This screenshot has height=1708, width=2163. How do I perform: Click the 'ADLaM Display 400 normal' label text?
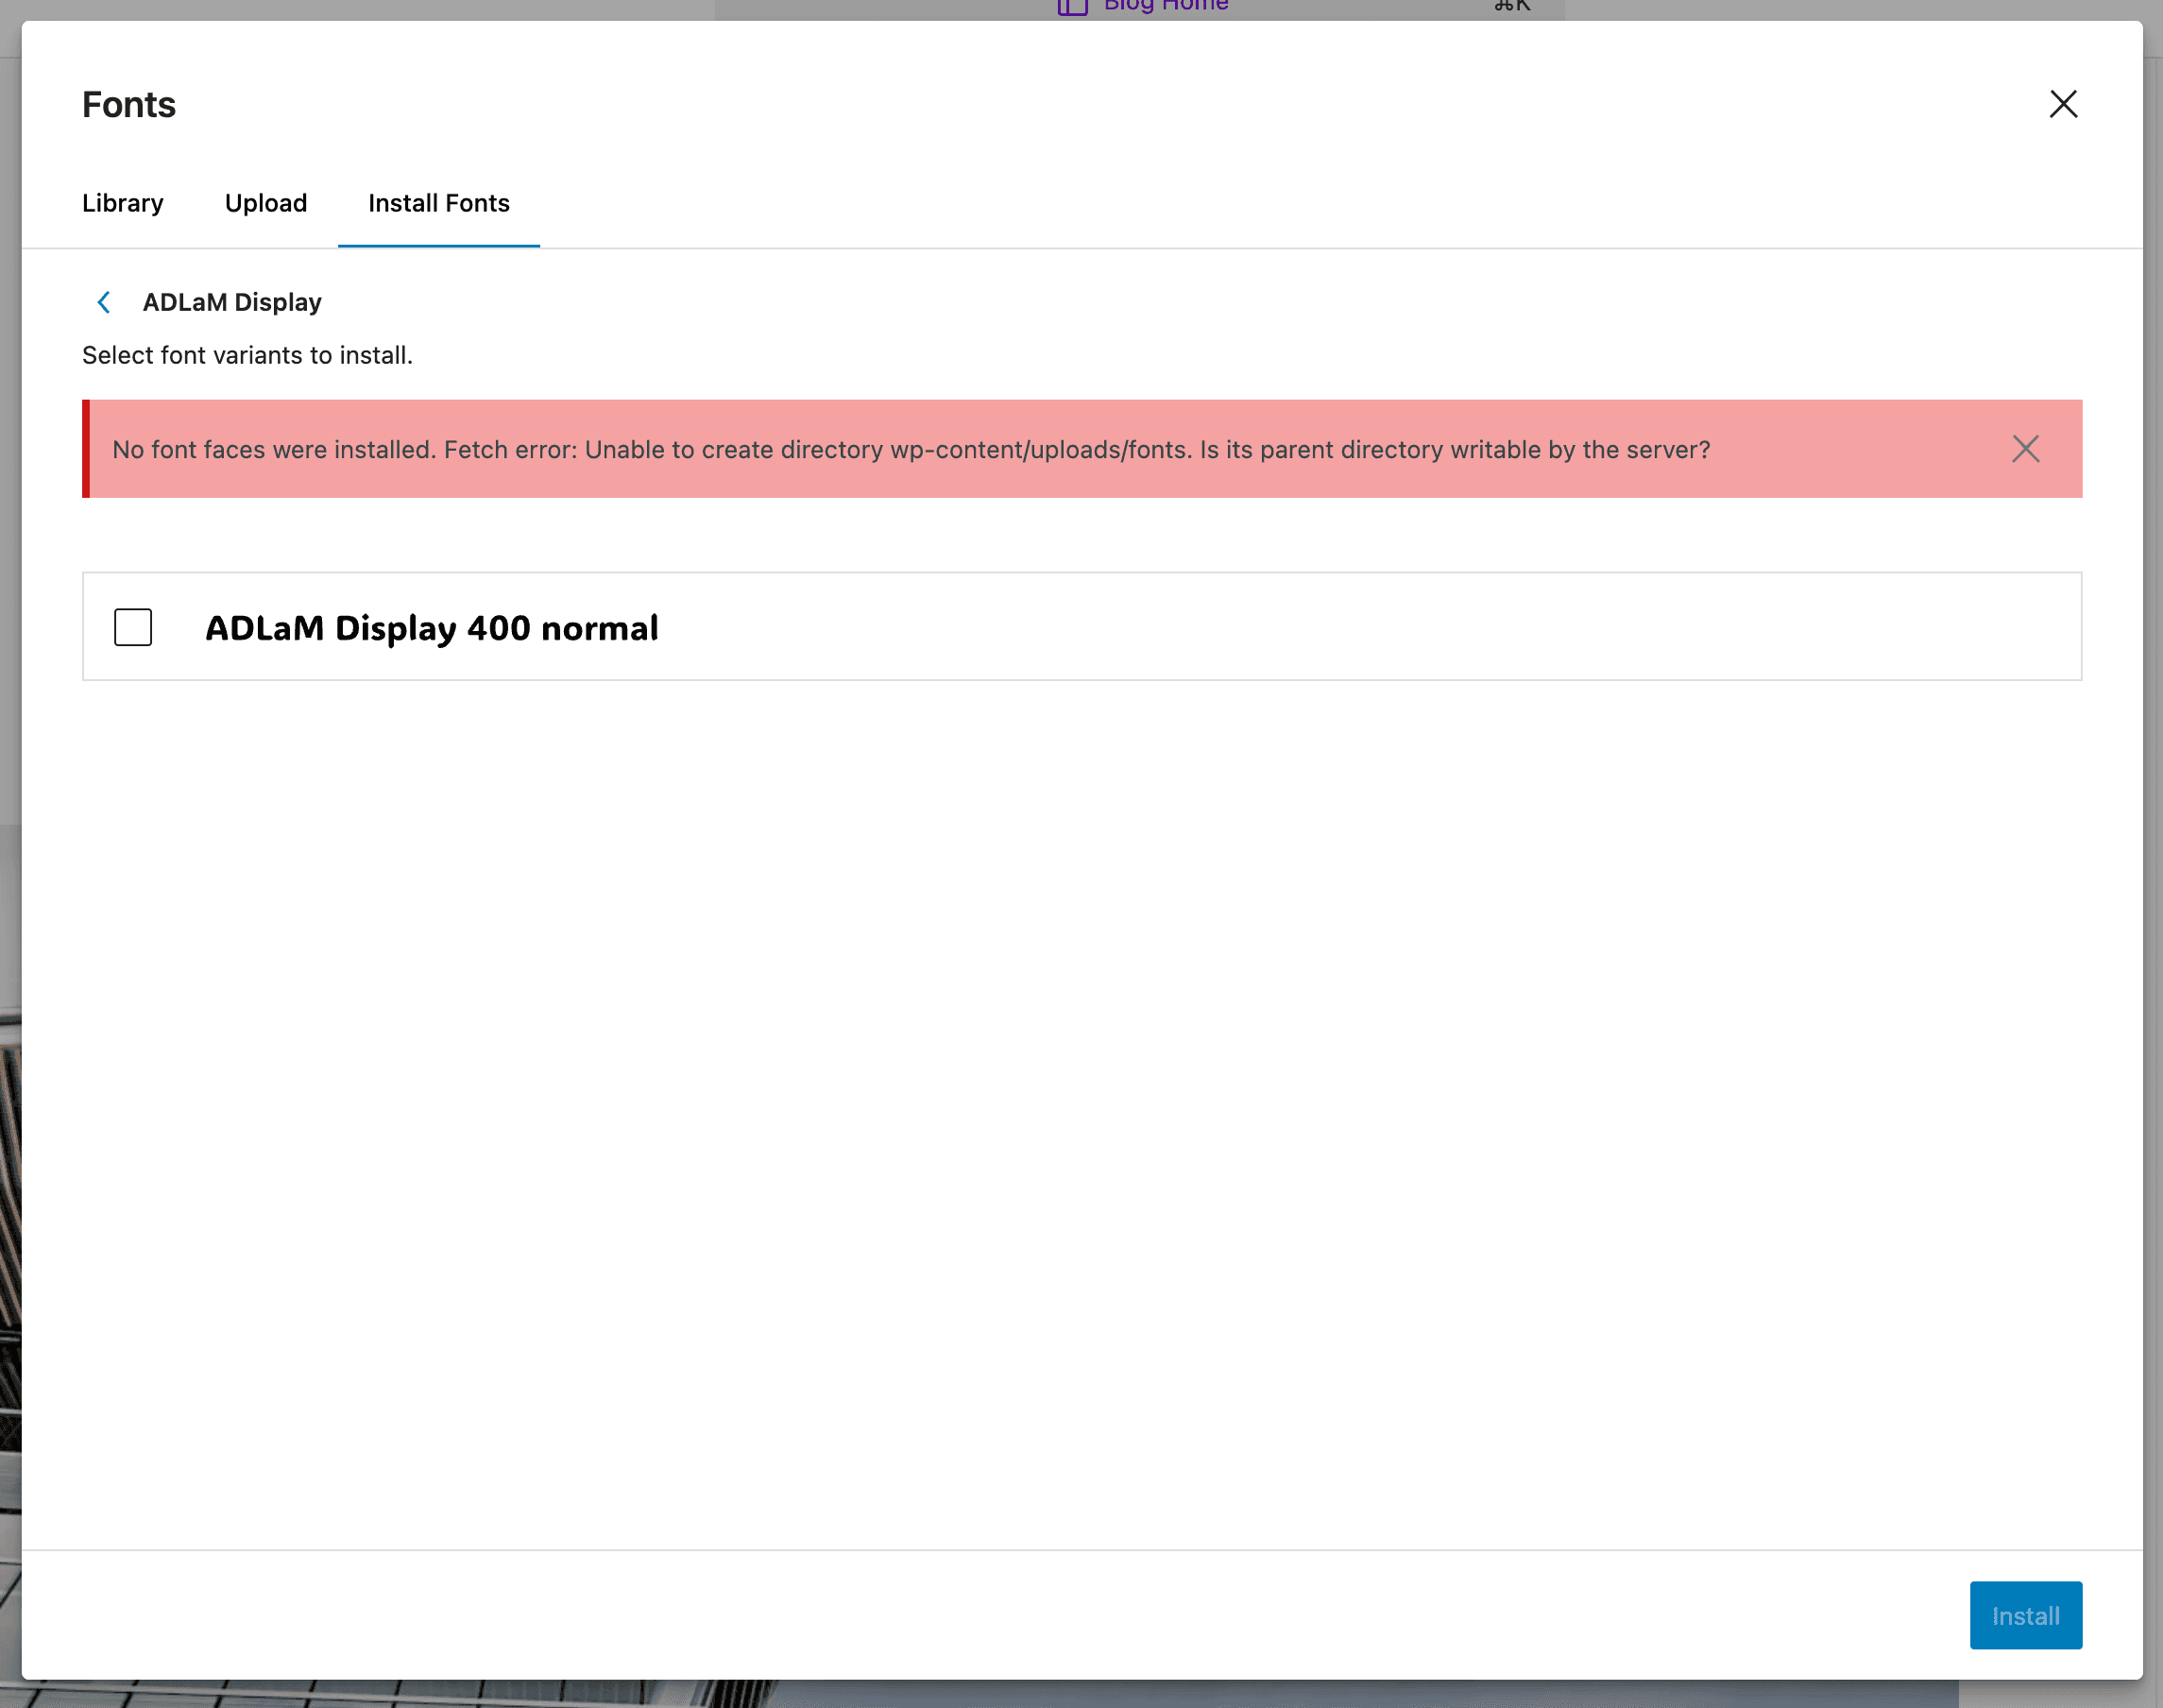click(431, 628)
